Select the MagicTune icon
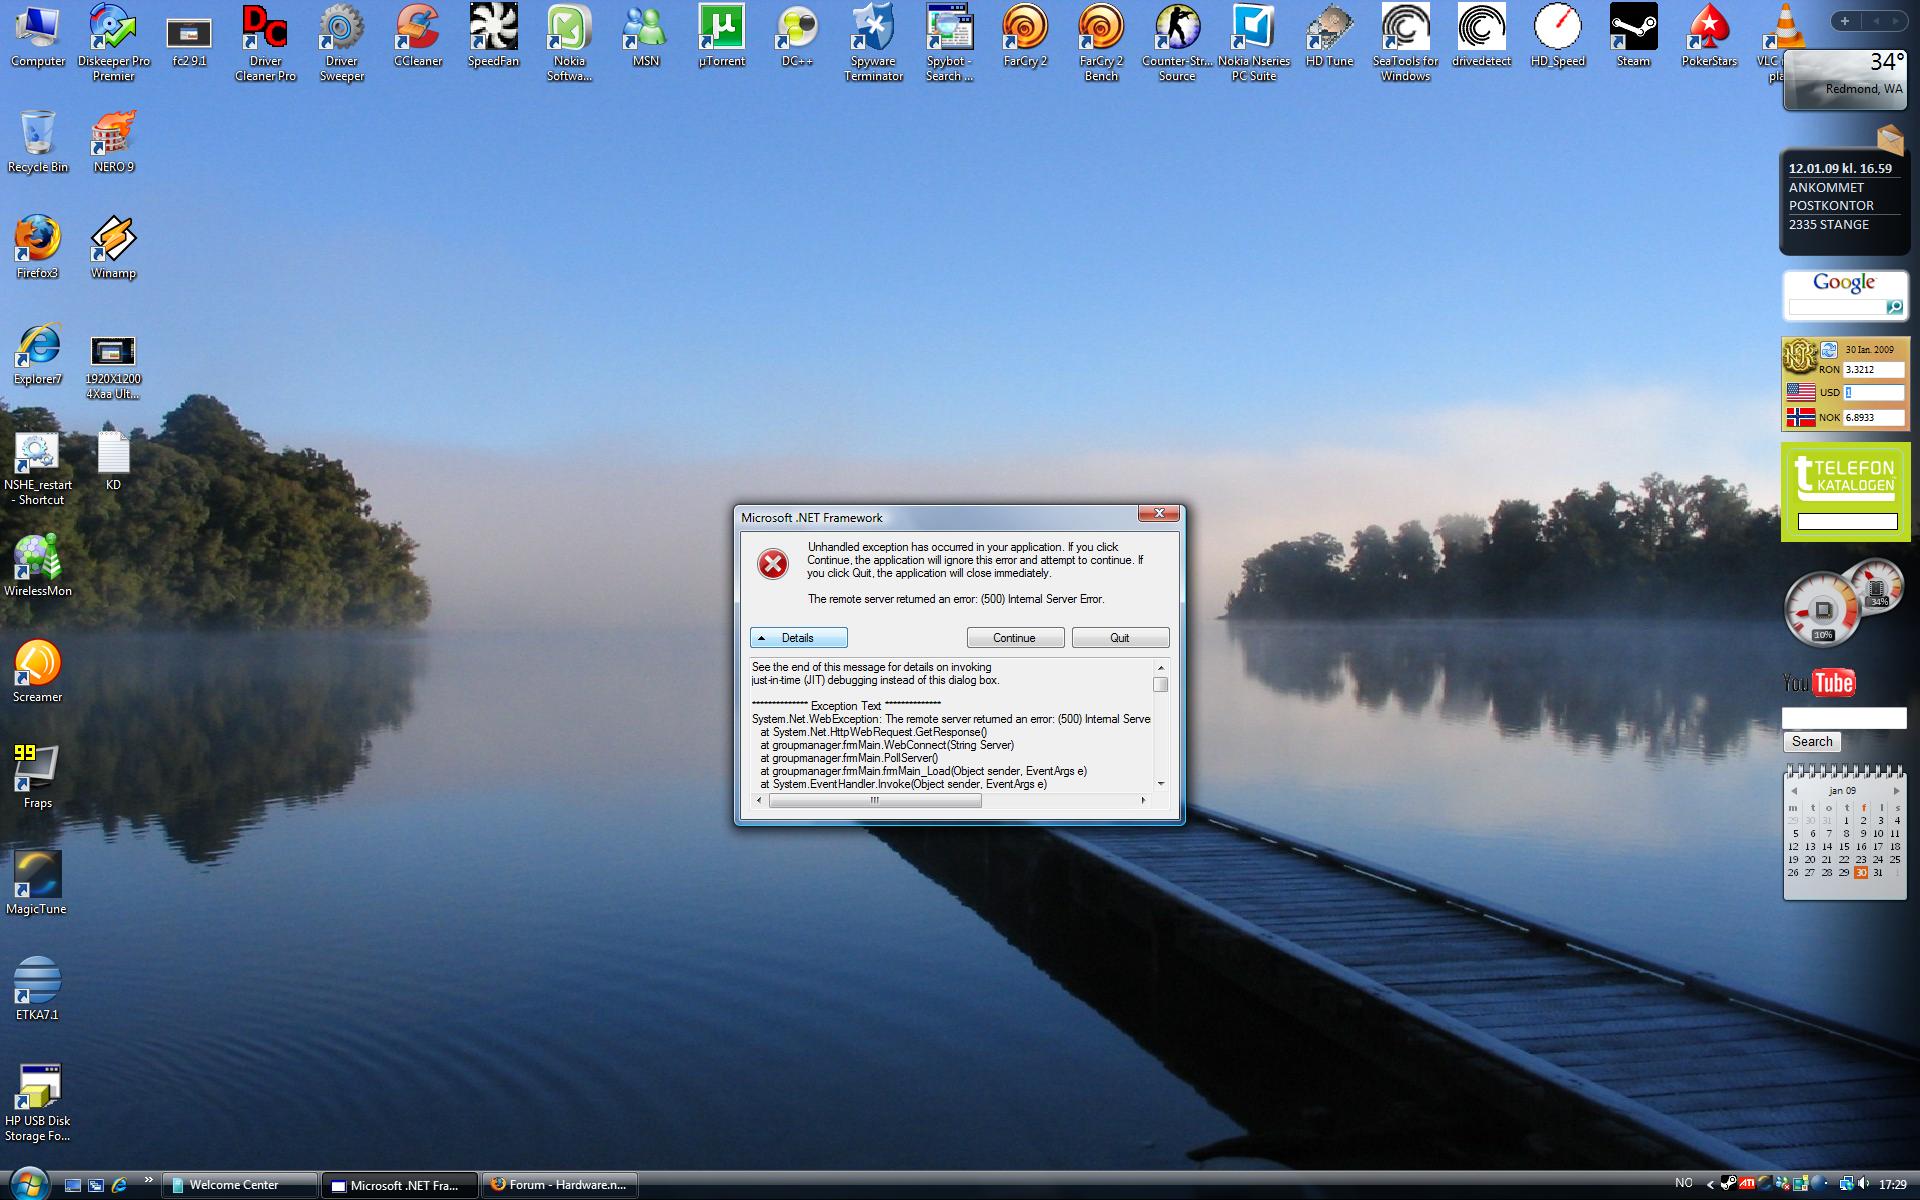This screenshot has height=1200, width=1920. coord(37,884)
